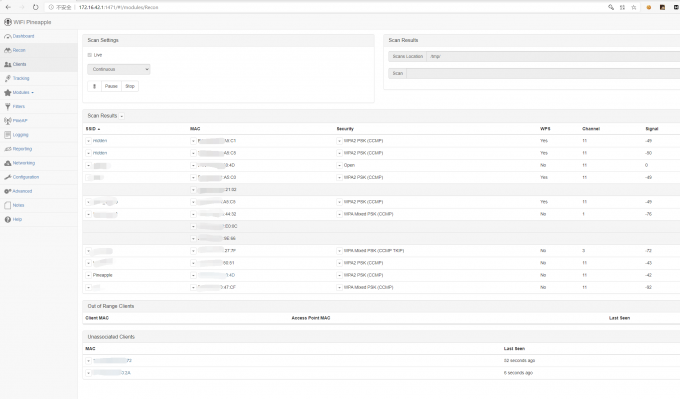Click the Modules star icon

(7, 92)
